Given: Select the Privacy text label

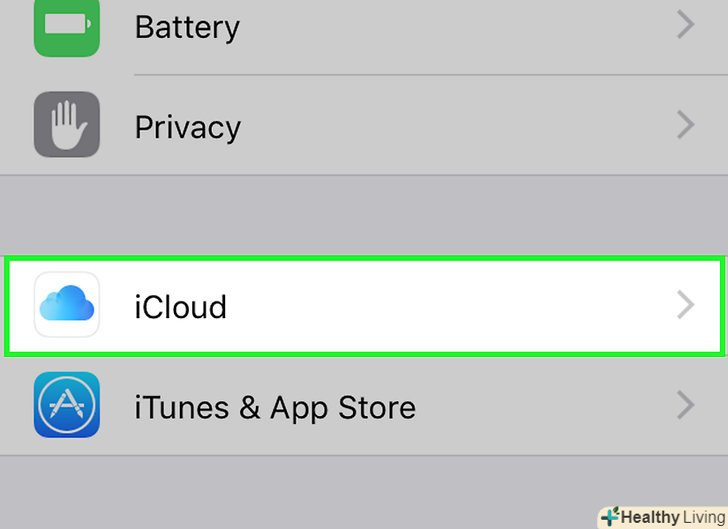Looking at the screenshot, I should pyautogui.click(x=187, y=127).
